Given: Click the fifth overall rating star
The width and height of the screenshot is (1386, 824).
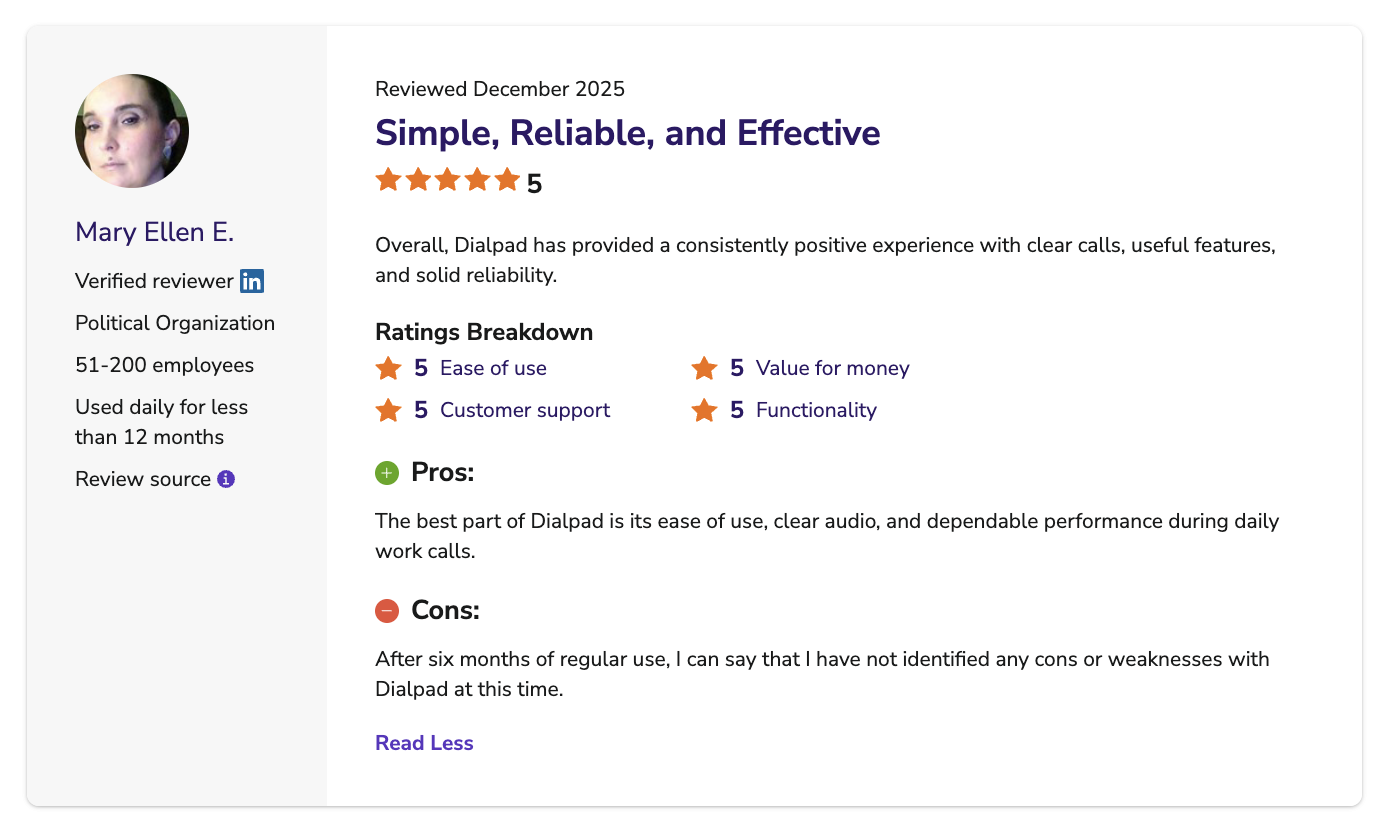Looking at the screenshot, I should coord(507,180).
